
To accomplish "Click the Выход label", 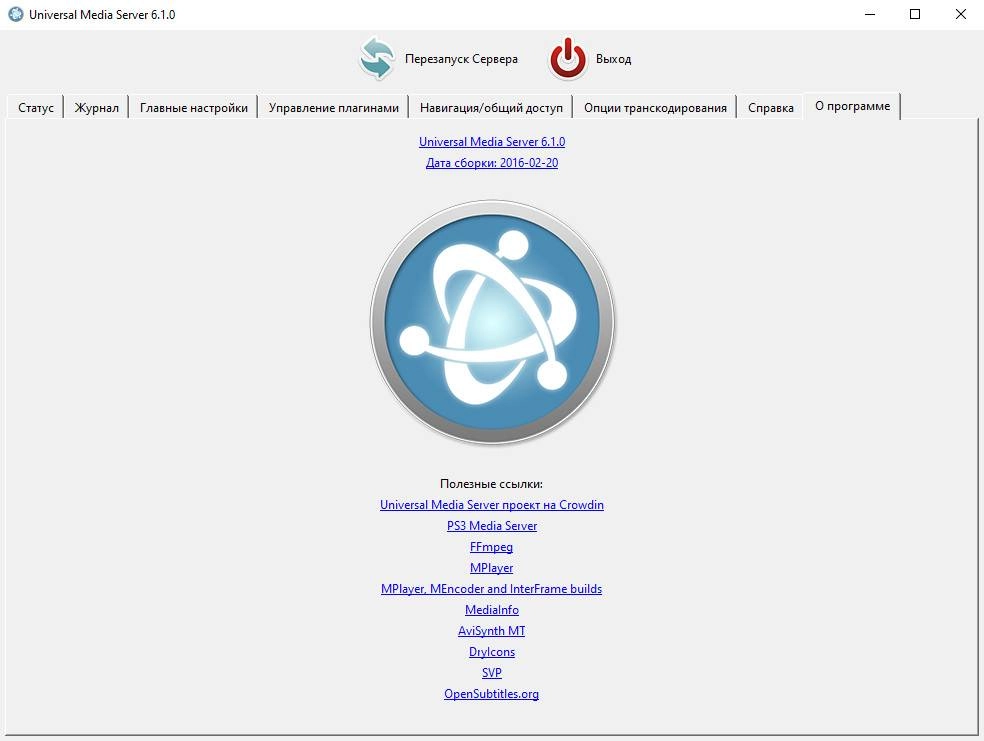I will [613, 59].
